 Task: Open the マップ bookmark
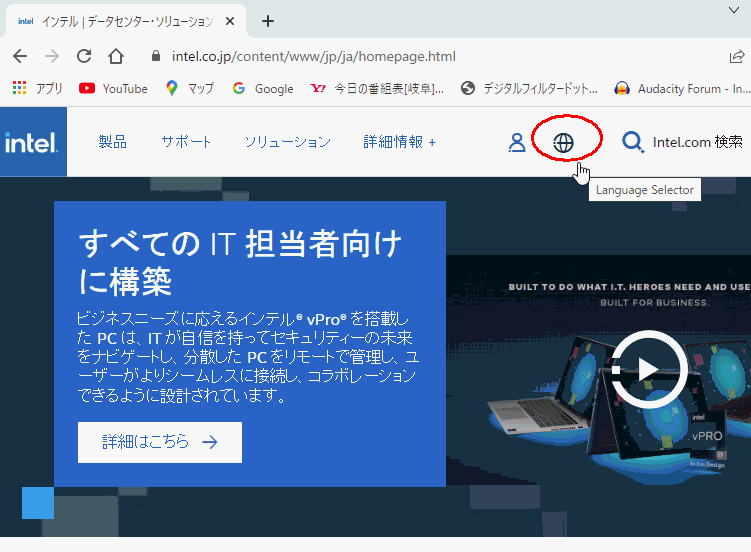tap(190, 88)
